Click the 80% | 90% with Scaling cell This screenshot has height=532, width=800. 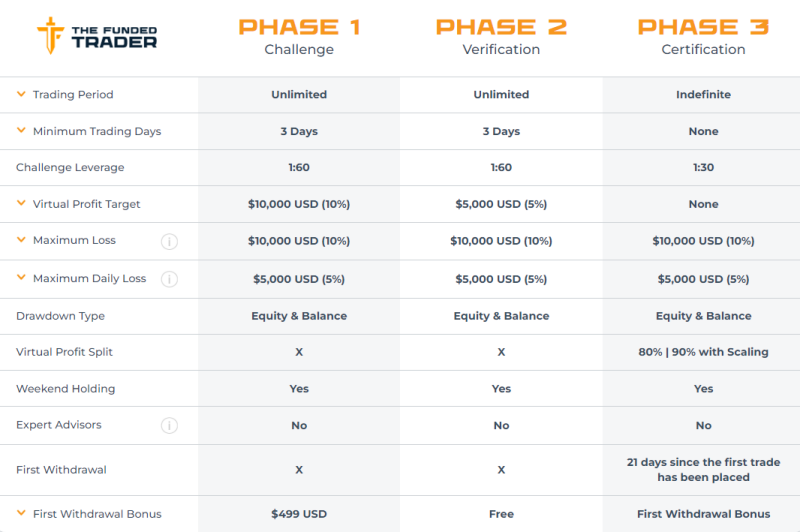point(703,352)
